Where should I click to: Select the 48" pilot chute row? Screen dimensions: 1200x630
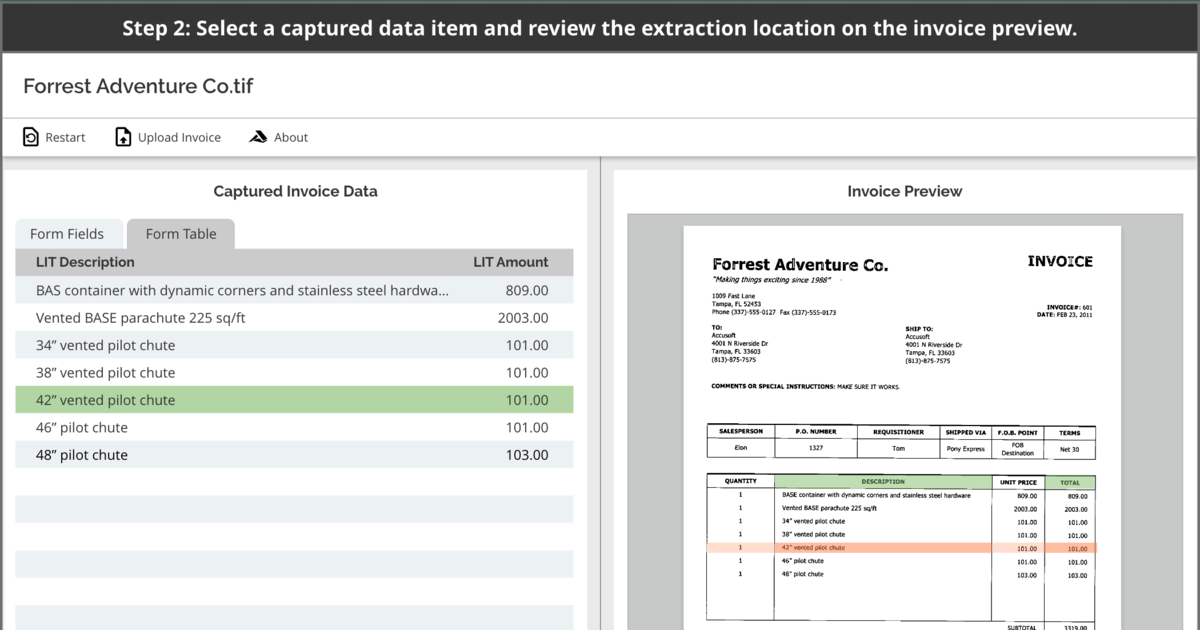tap(295, 454)
